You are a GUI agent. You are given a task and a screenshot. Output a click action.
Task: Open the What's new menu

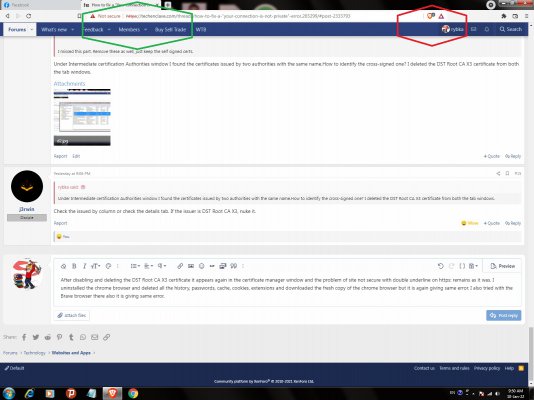click(54, 30)
